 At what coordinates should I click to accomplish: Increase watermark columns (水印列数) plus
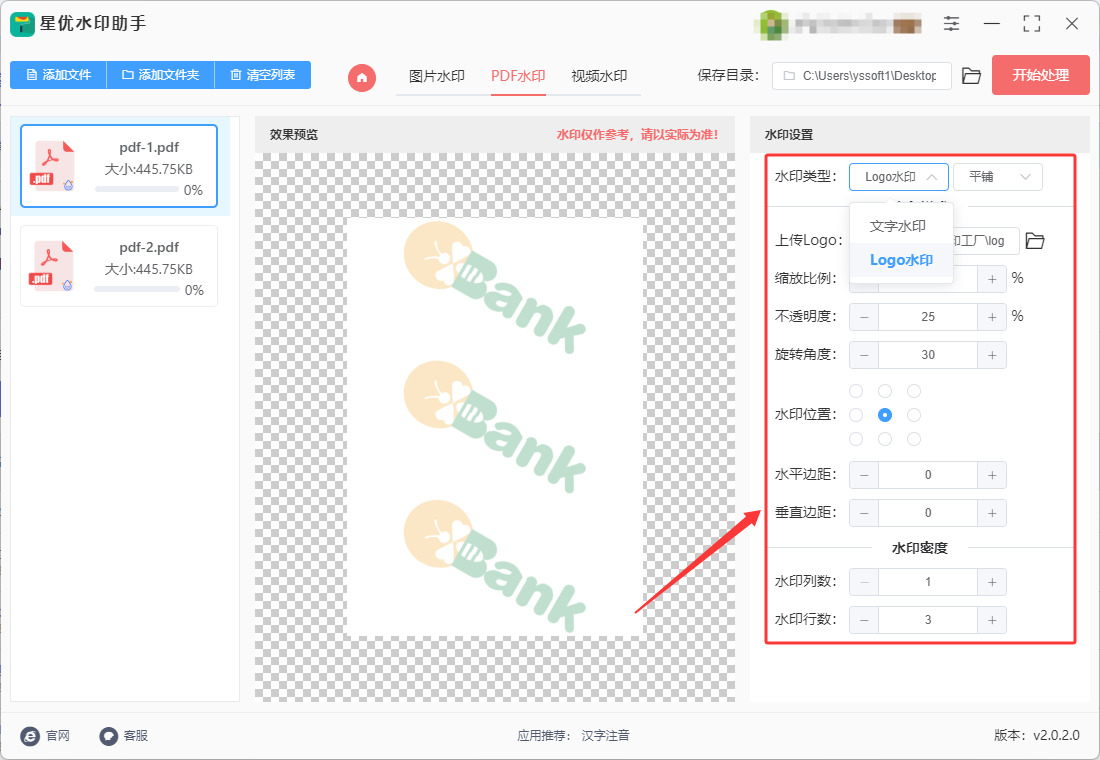click(992, 582)
